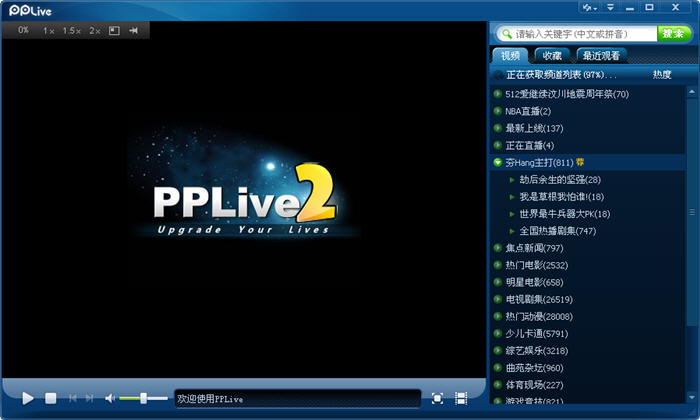Click the 0% buffer indicator

pyautogui.click(x=23, y=30)
